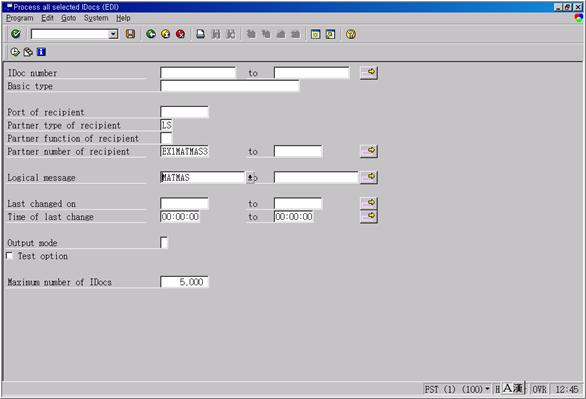The width and height of the screenshot is (586, 399).
Task: Open multiple selection for Last changed on
Action: [369, 203]
